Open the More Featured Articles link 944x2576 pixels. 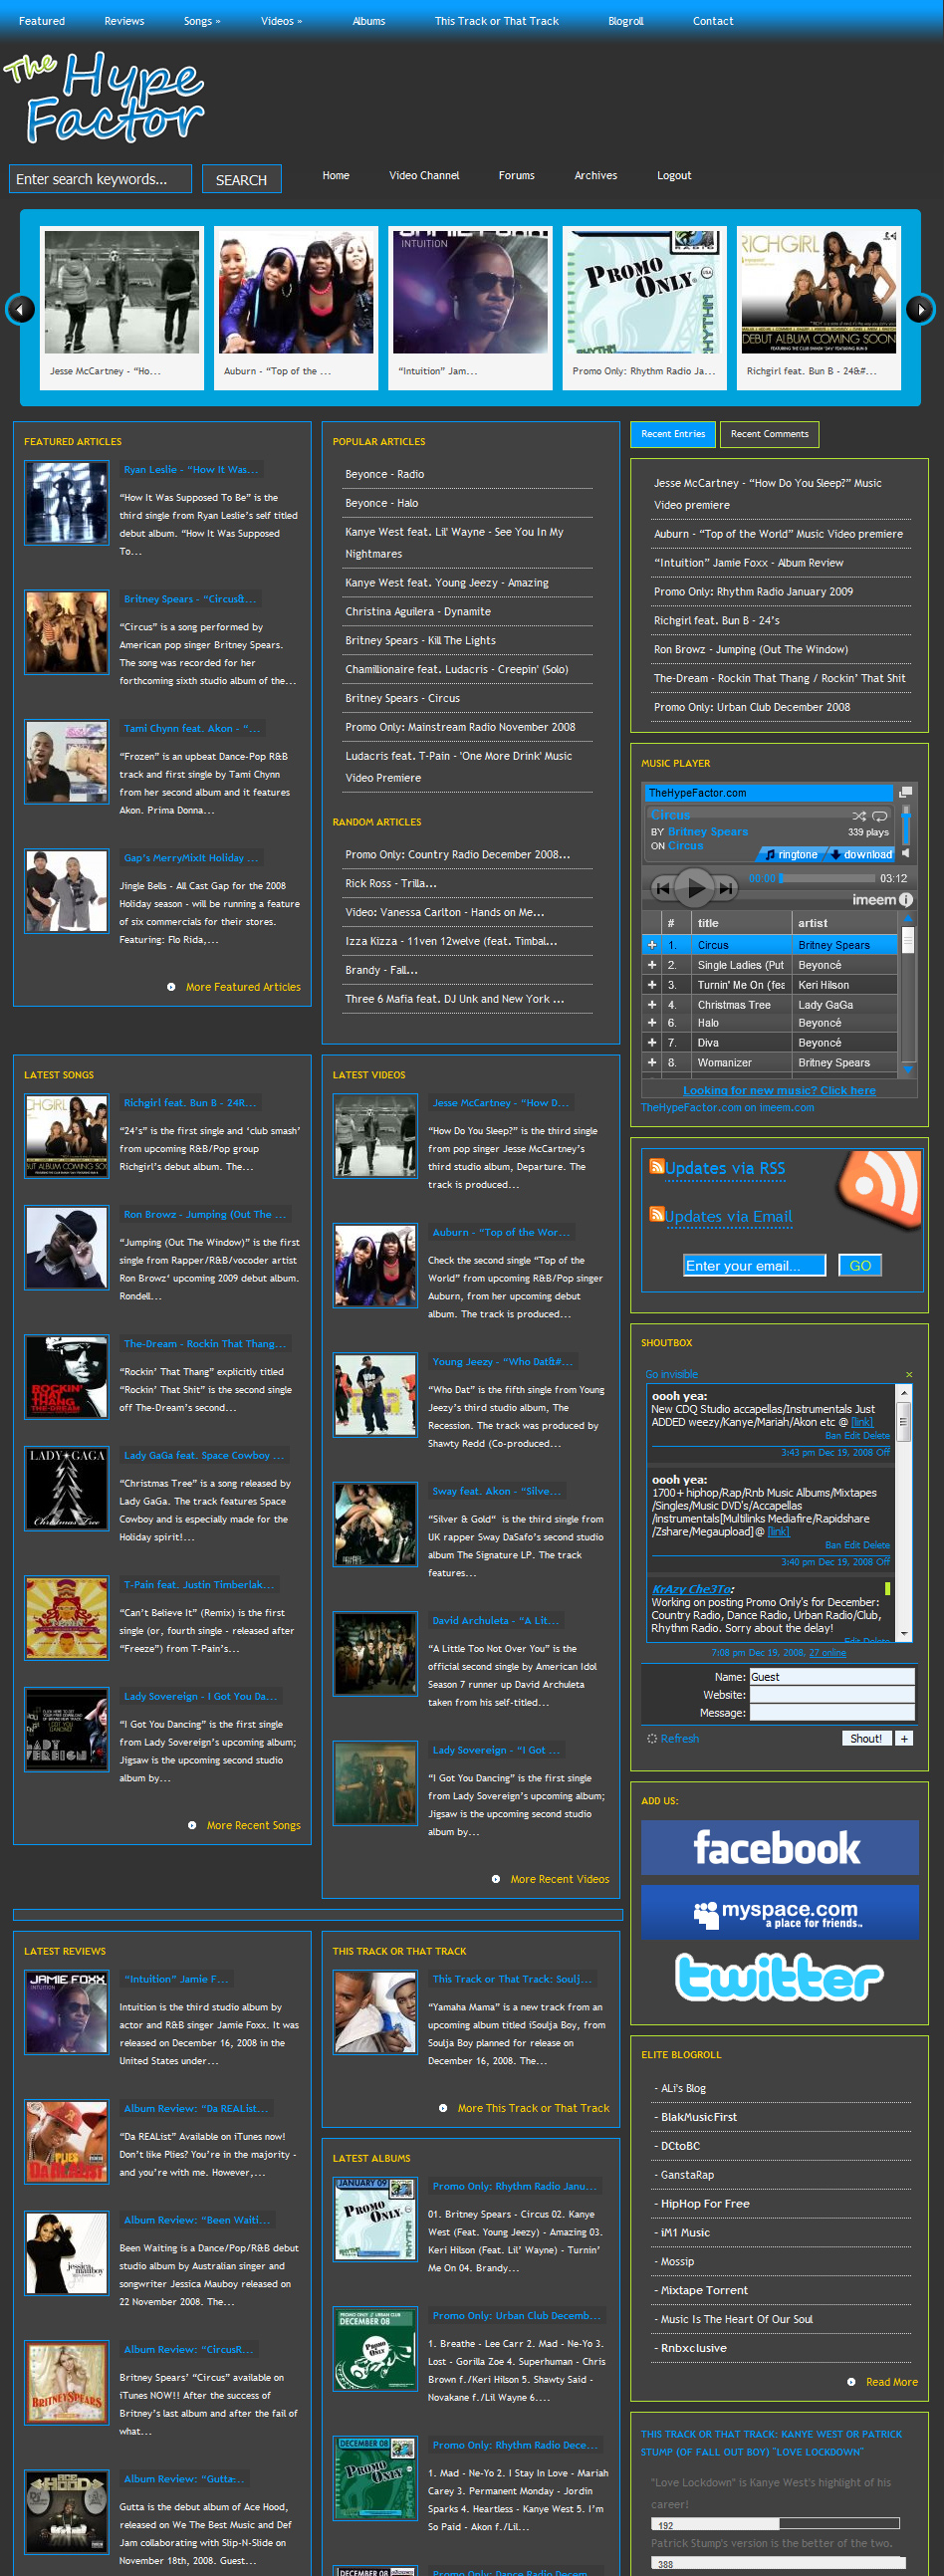tap(242, 987)
